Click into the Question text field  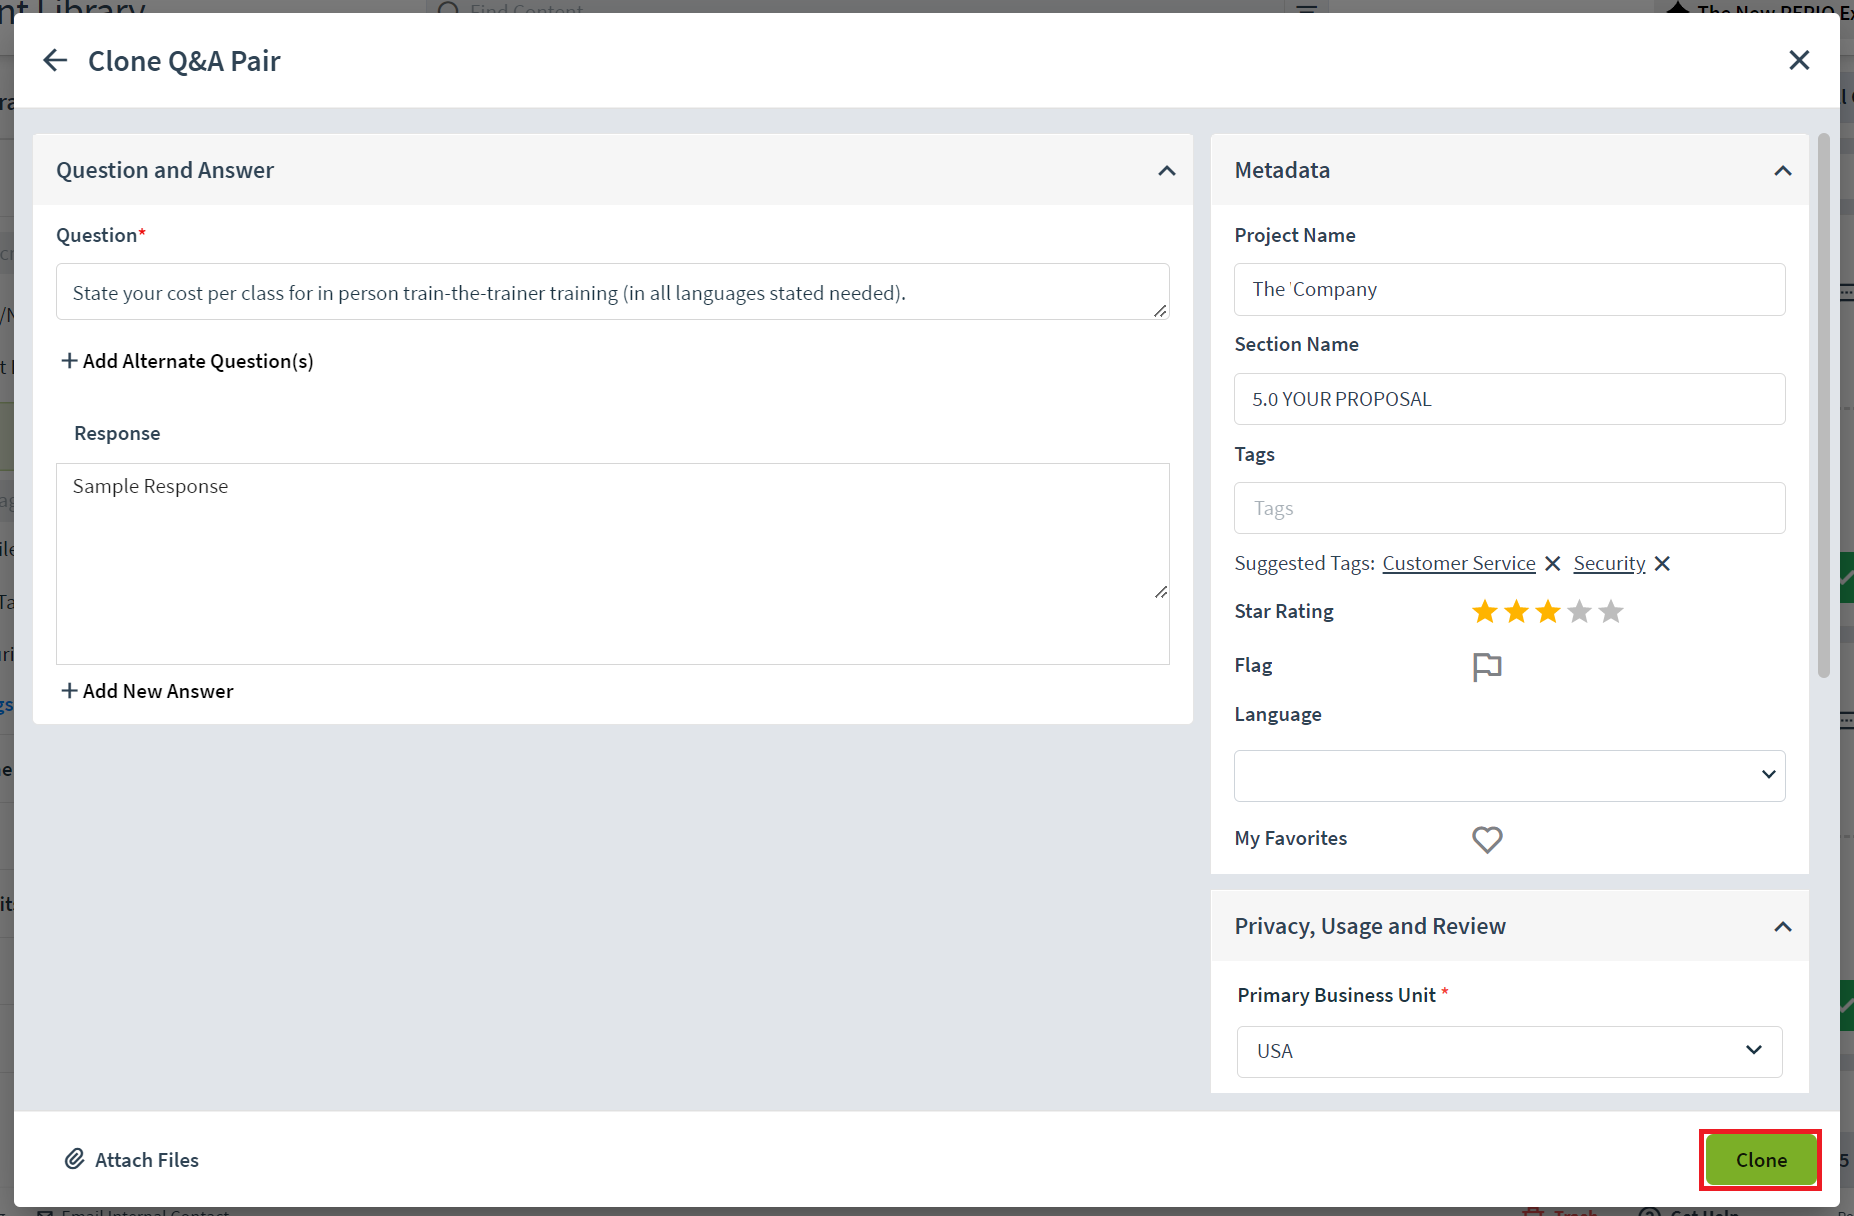[612, 292]
